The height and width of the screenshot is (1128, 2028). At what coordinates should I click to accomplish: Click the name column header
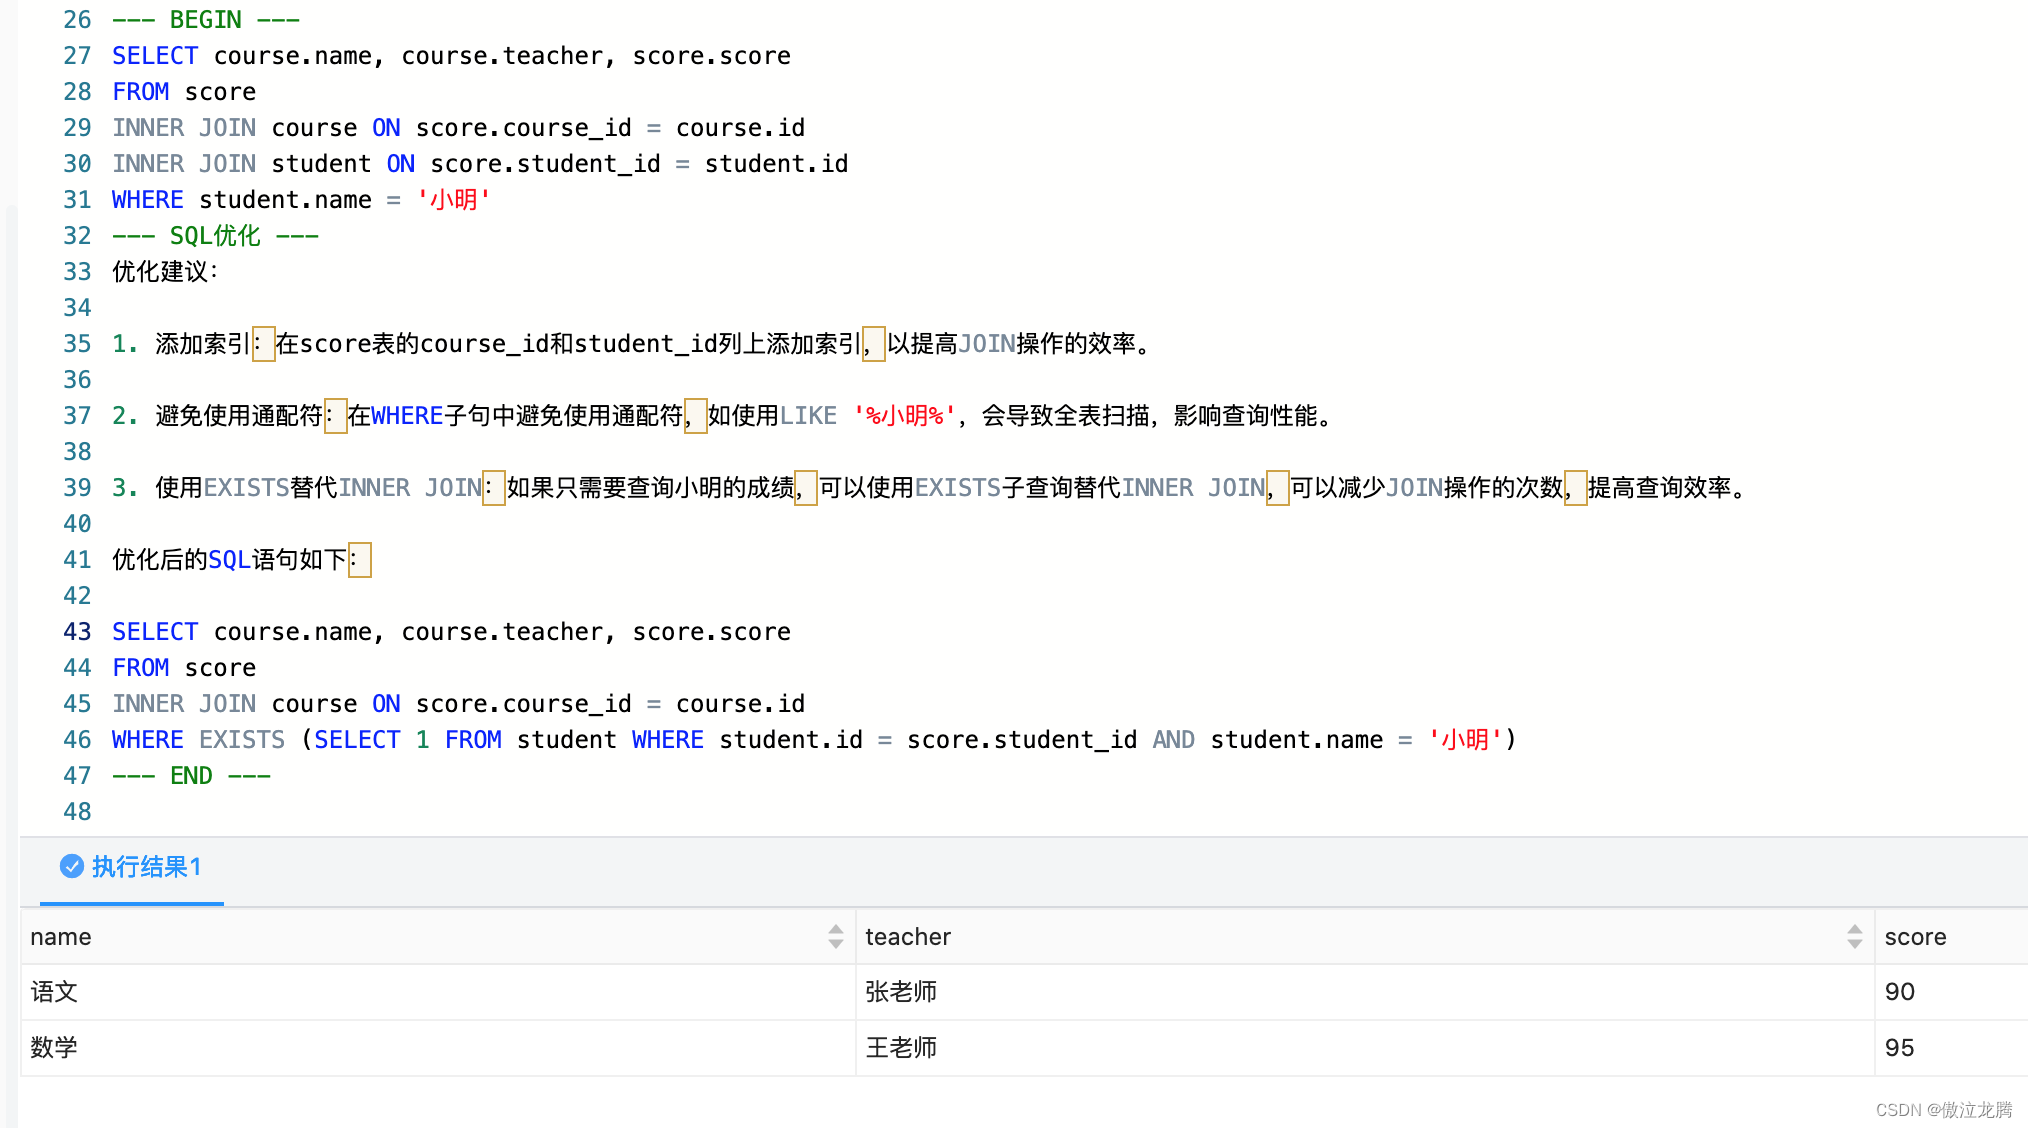61,936
